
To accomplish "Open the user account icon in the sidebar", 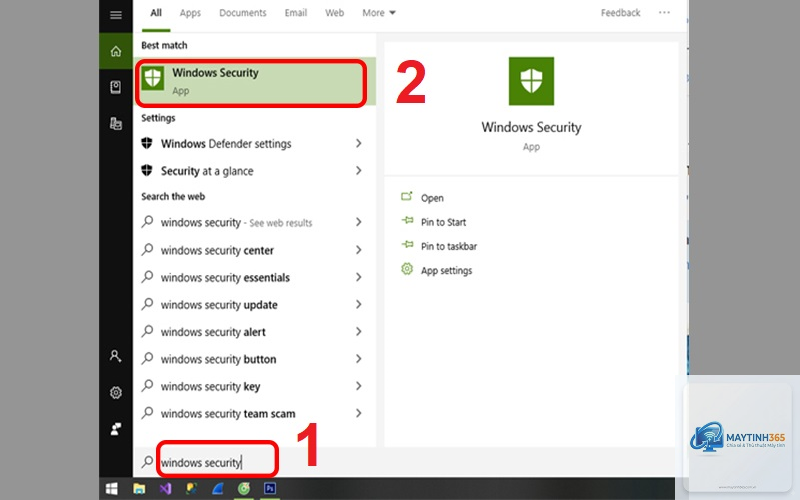I will pos(116,356).
